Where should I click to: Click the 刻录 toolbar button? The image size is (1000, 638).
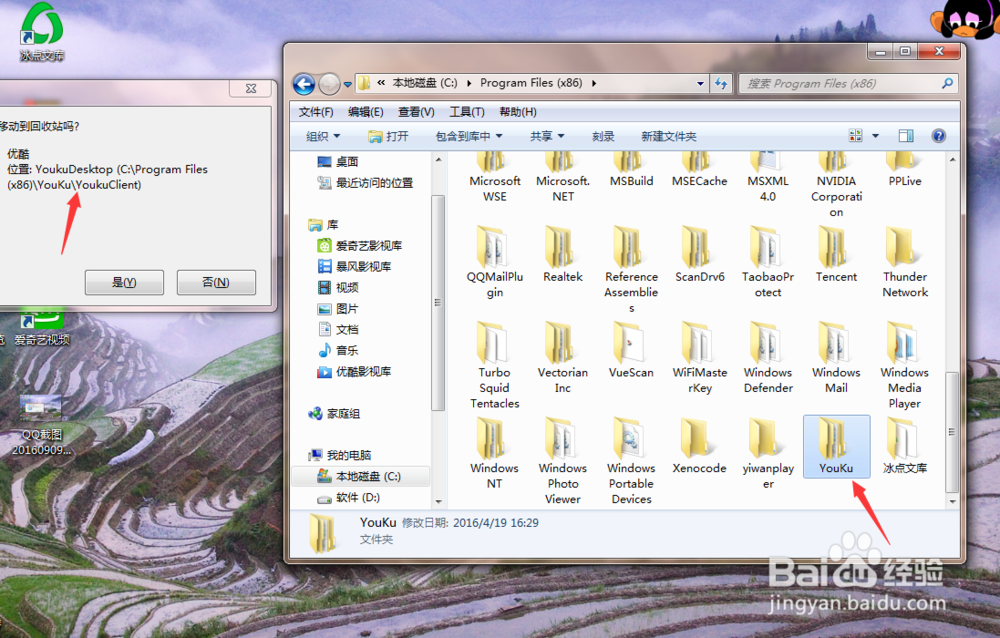(603, 137)
